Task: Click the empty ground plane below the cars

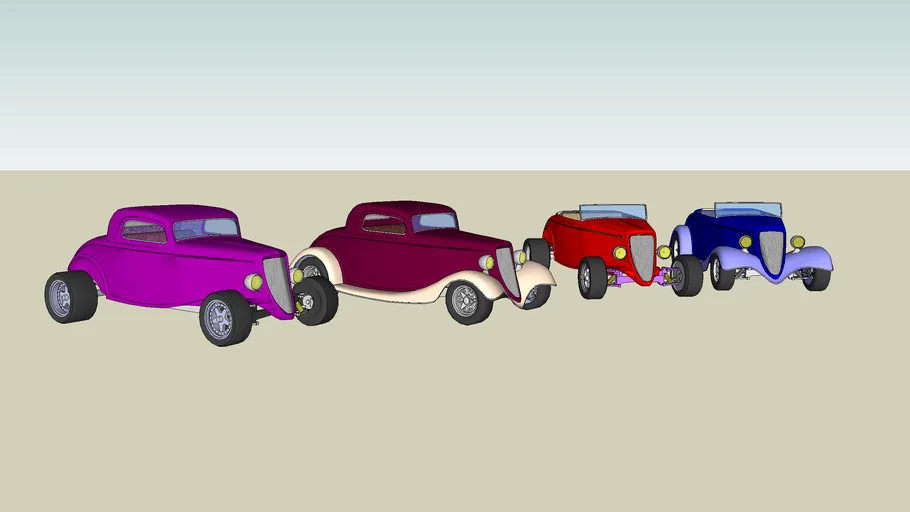Action: (455, 420)
